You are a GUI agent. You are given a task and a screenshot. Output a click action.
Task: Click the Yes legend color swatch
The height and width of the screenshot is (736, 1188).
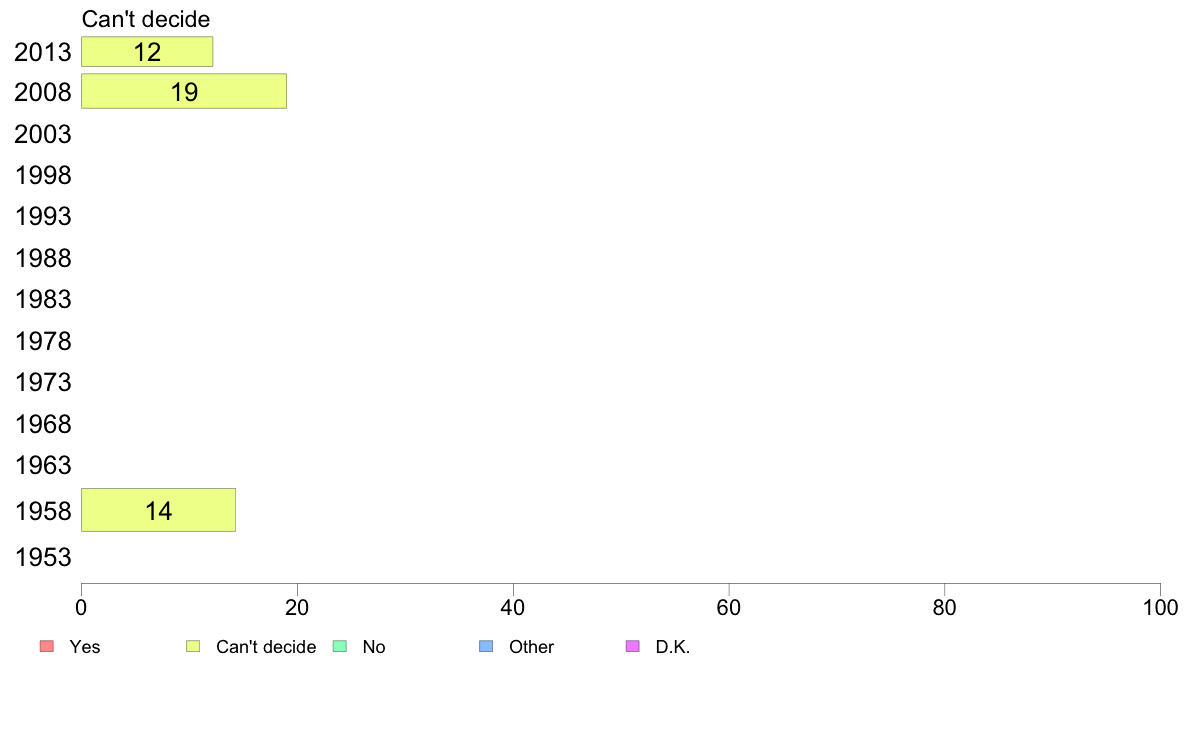(47, 646)
